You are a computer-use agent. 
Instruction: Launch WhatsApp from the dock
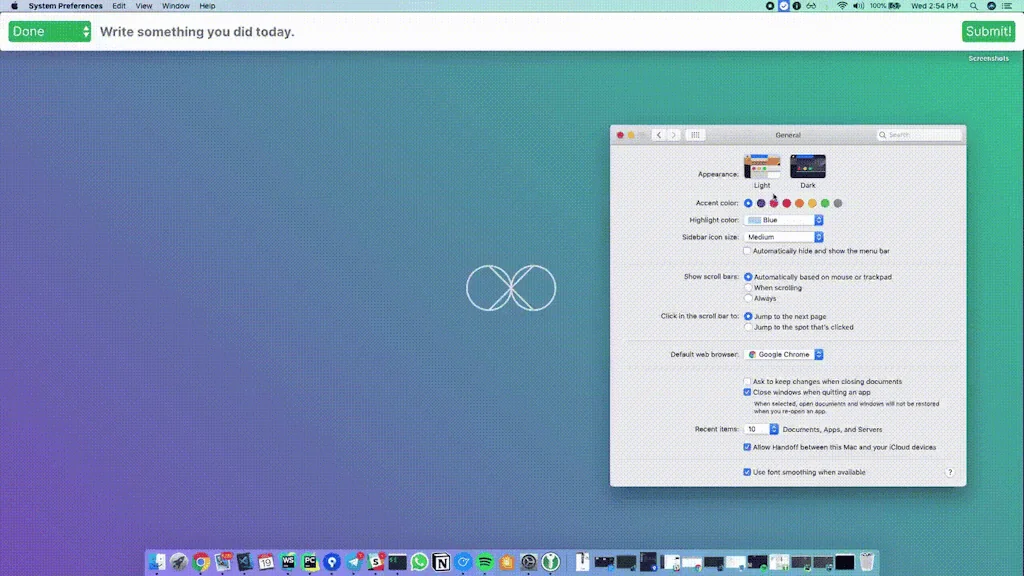click(x=419, y=562)
